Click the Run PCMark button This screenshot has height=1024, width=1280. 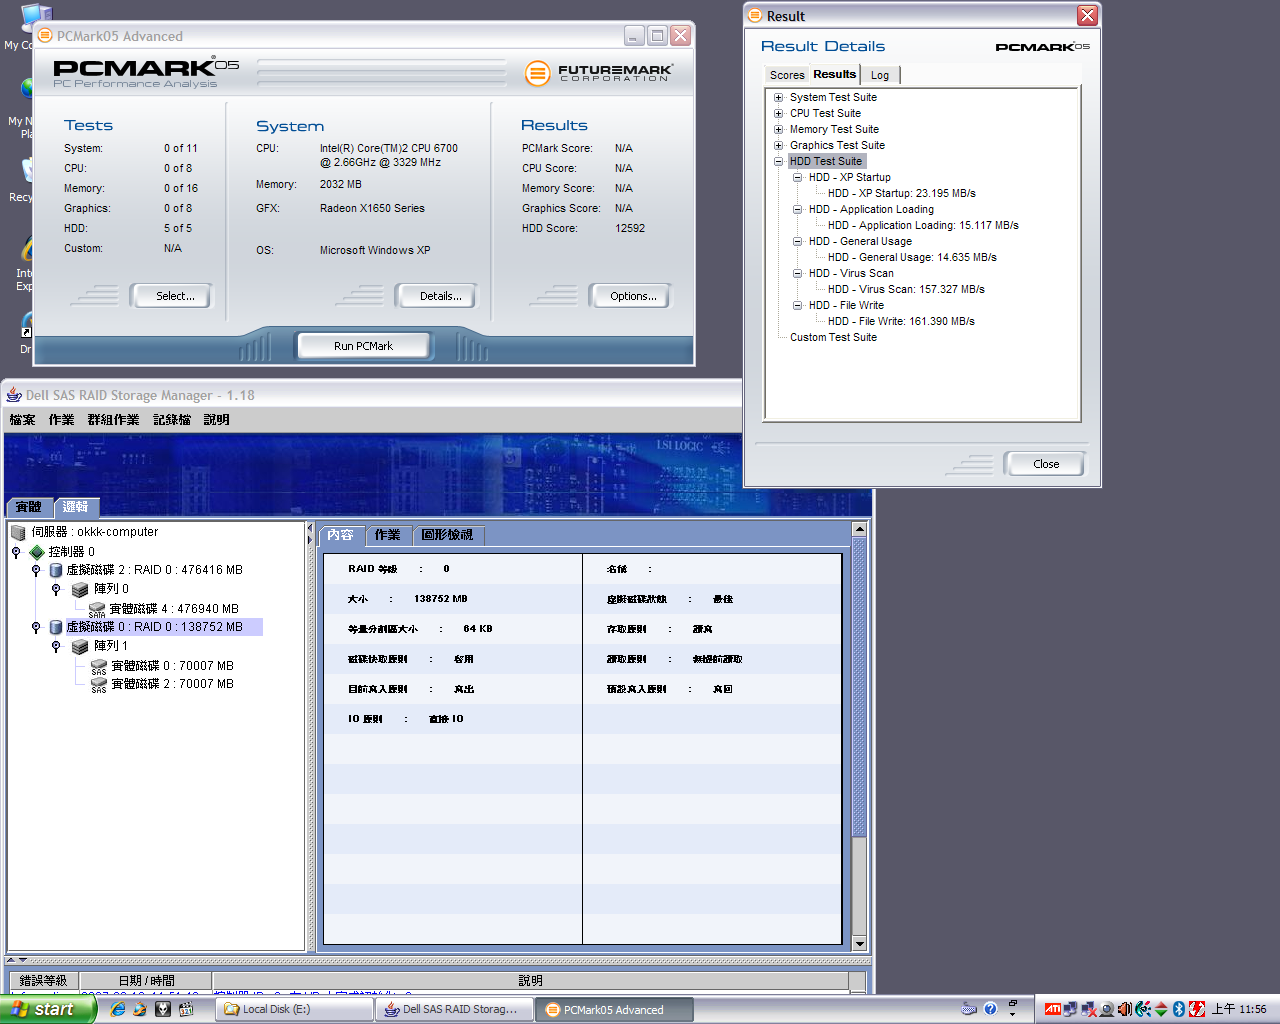tap(364, 346)
